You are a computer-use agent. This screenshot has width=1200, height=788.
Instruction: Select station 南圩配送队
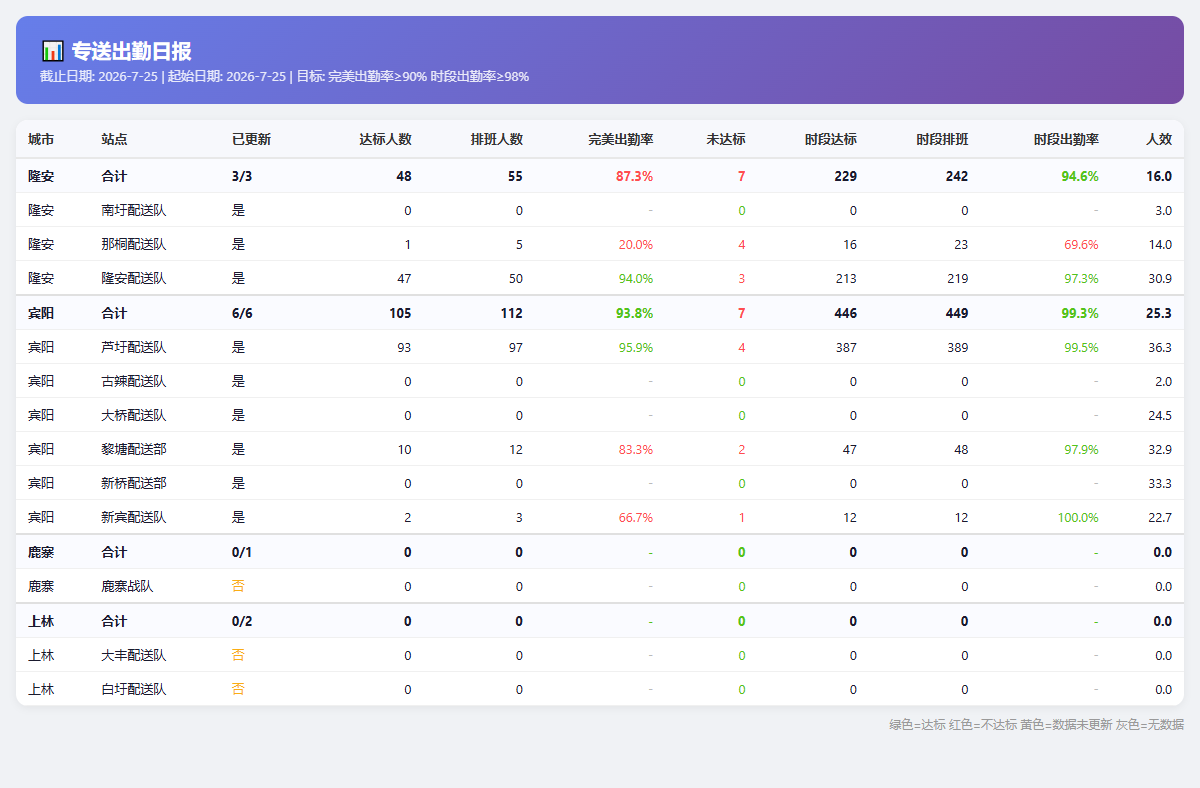134,210
